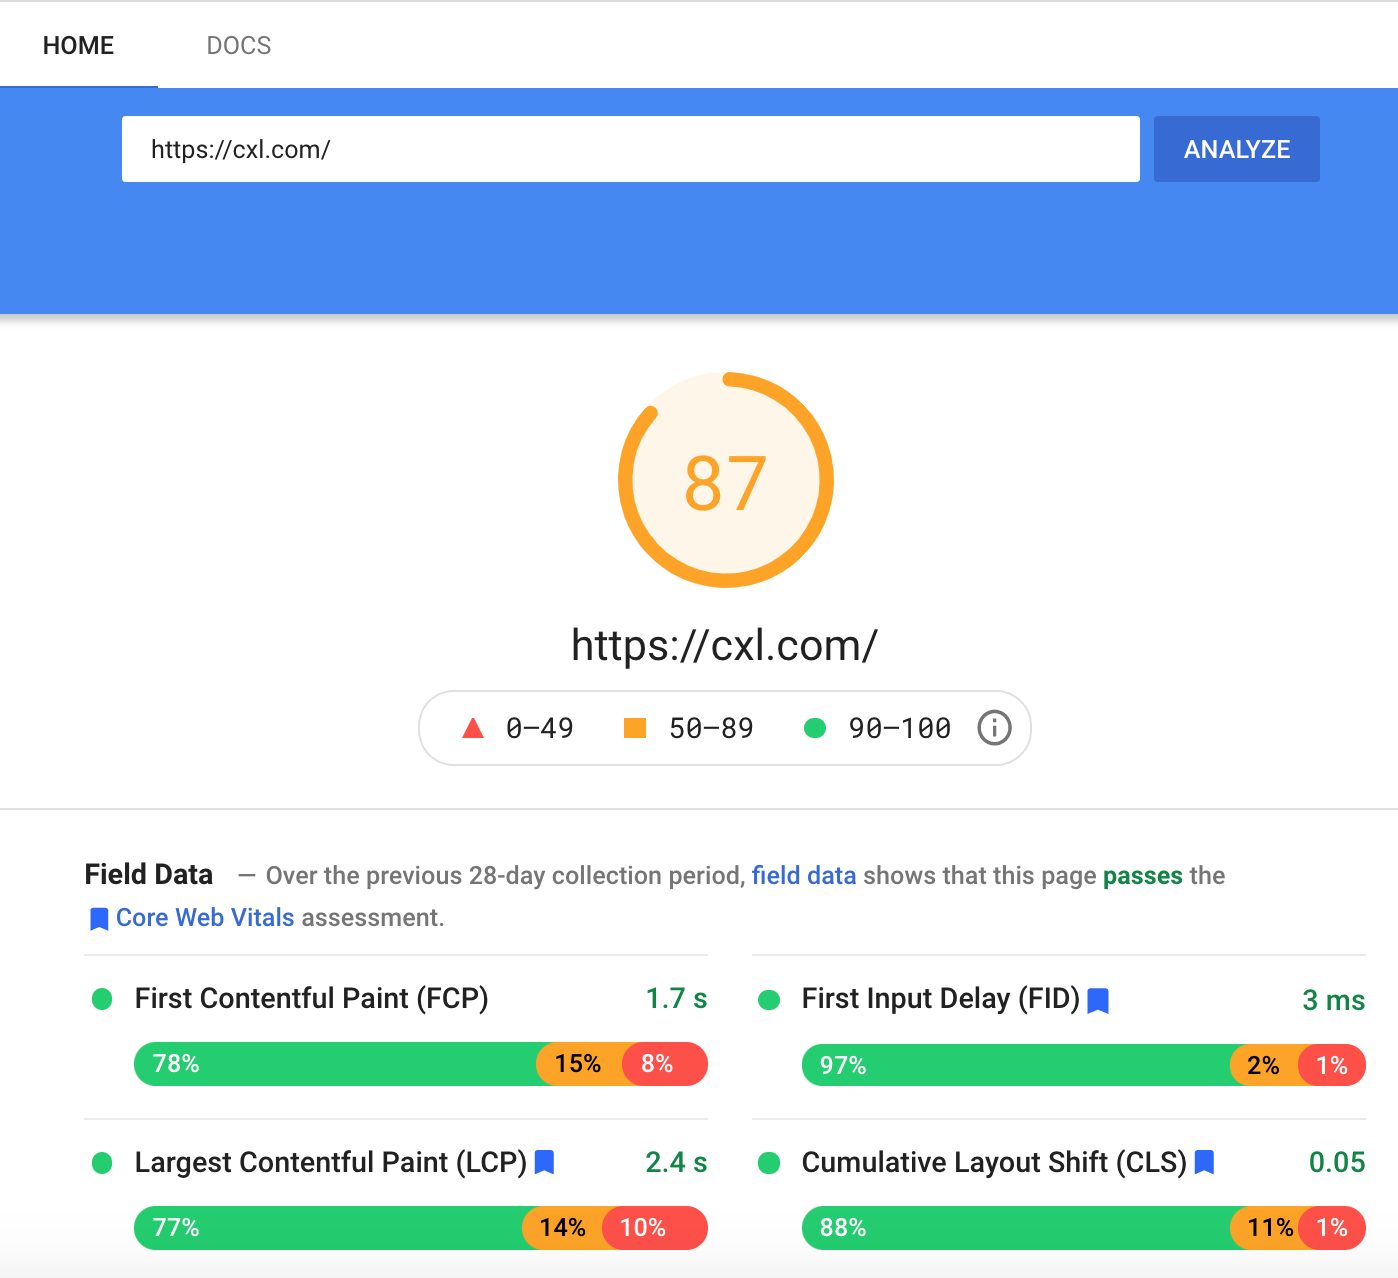Click the ANALYZE button

point(1236,149)
